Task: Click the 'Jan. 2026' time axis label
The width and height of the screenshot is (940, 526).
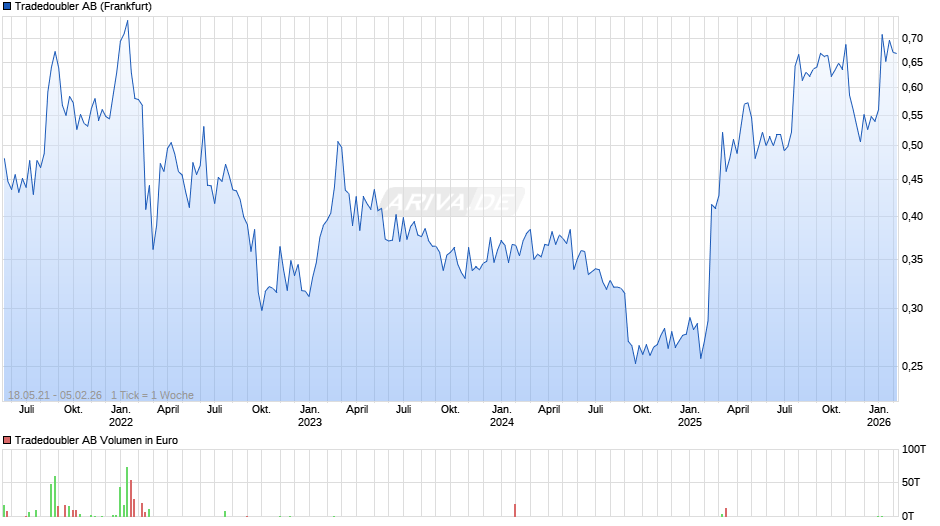Action: [879, 416]
